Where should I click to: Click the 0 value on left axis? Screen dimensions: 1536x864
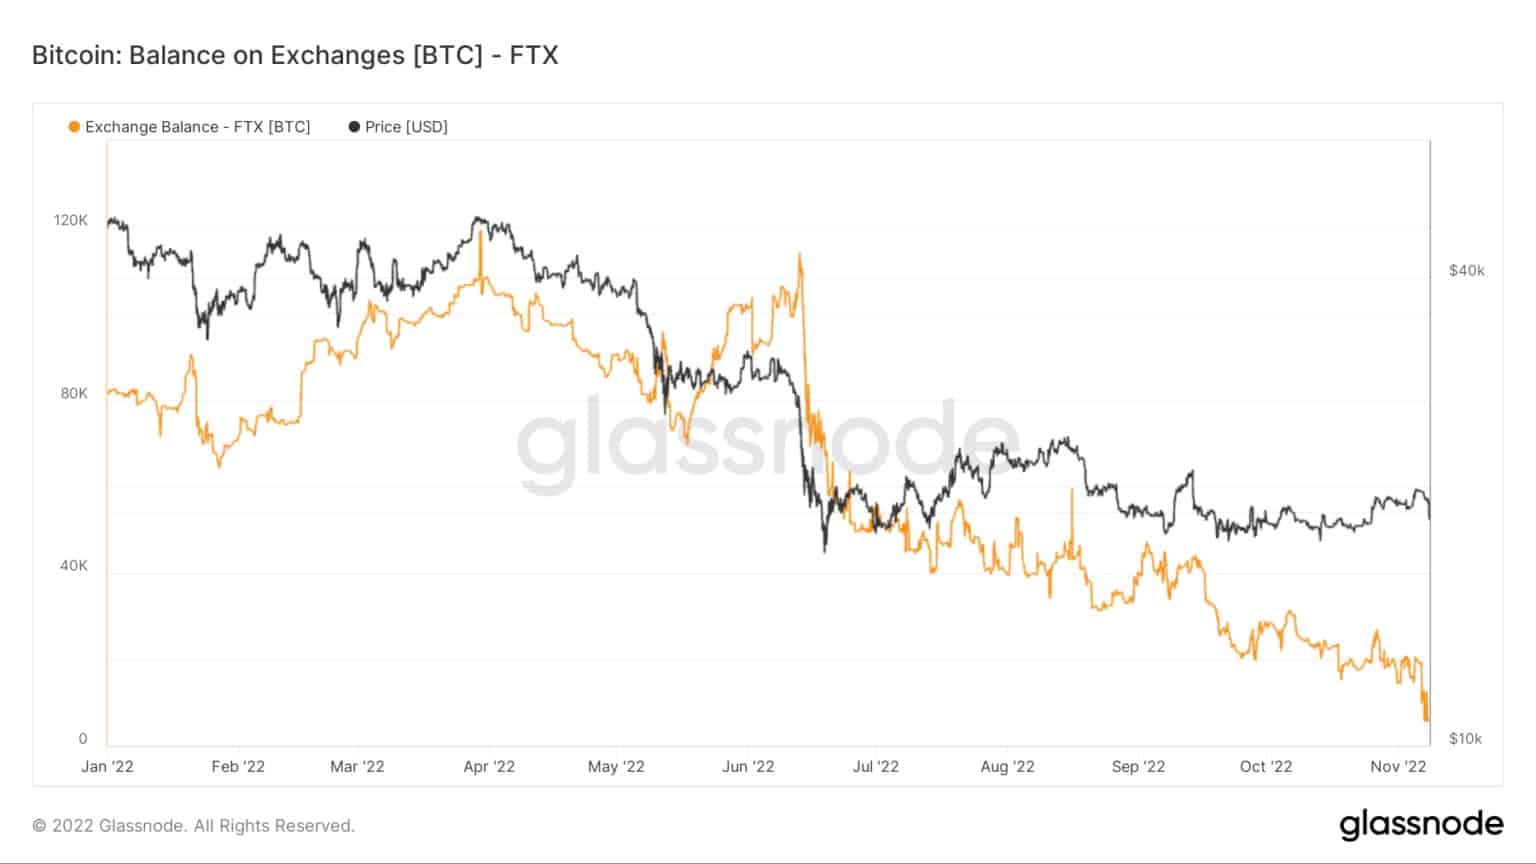coord(83,739)
